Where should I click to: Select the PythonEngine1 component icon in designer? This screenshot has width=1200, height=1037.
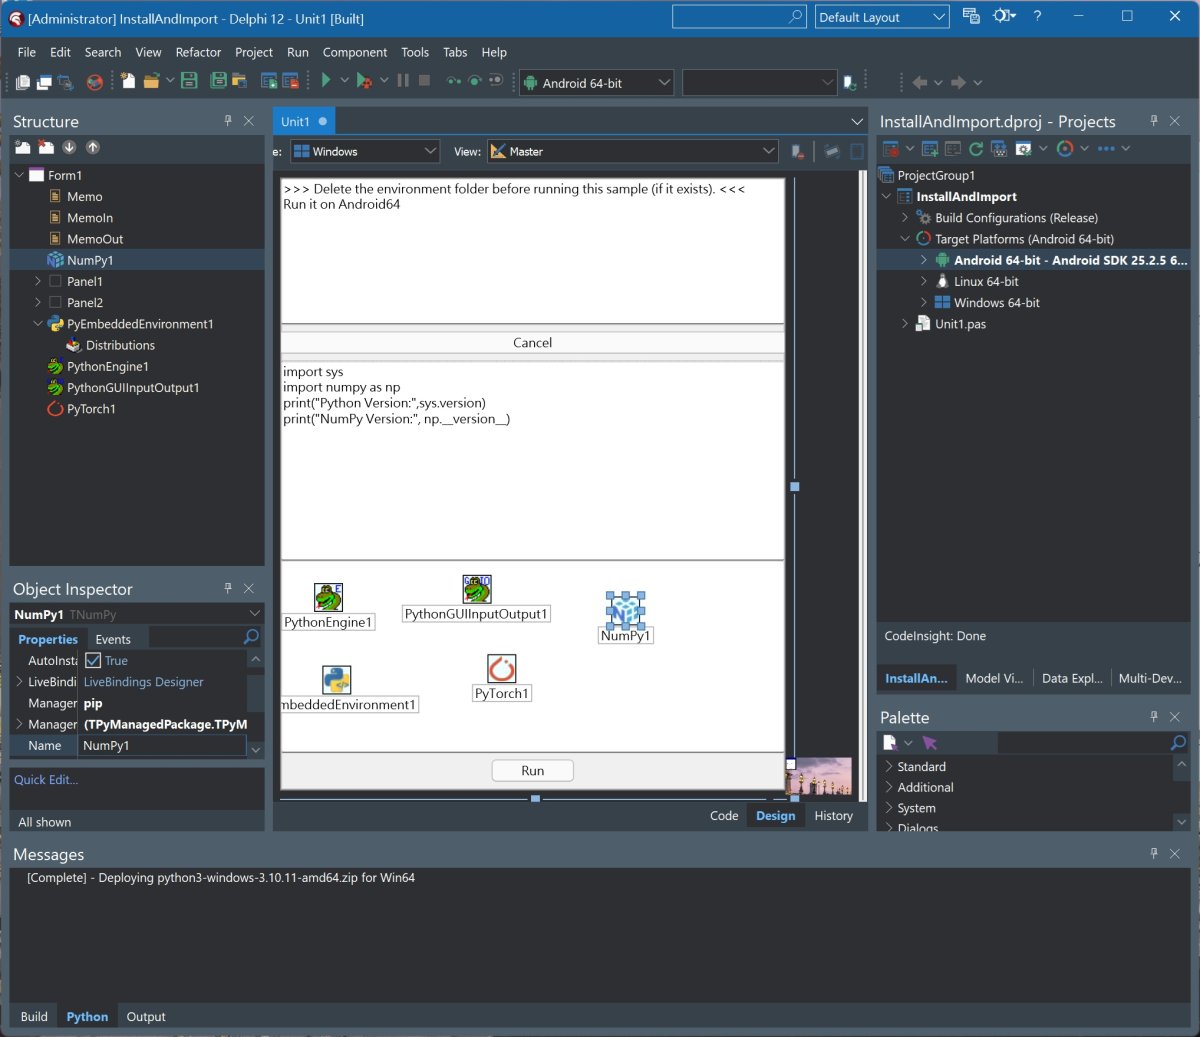coord(328,597)
